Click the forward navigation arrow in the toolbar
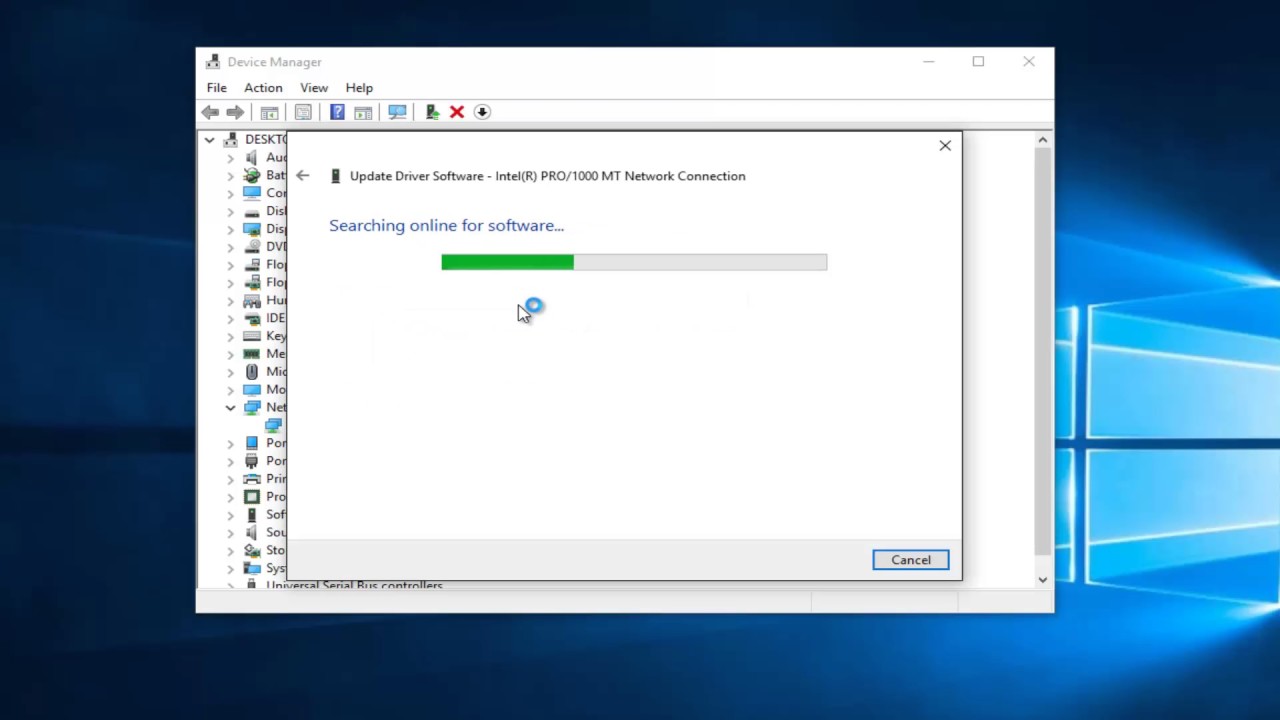 point(235,111)
